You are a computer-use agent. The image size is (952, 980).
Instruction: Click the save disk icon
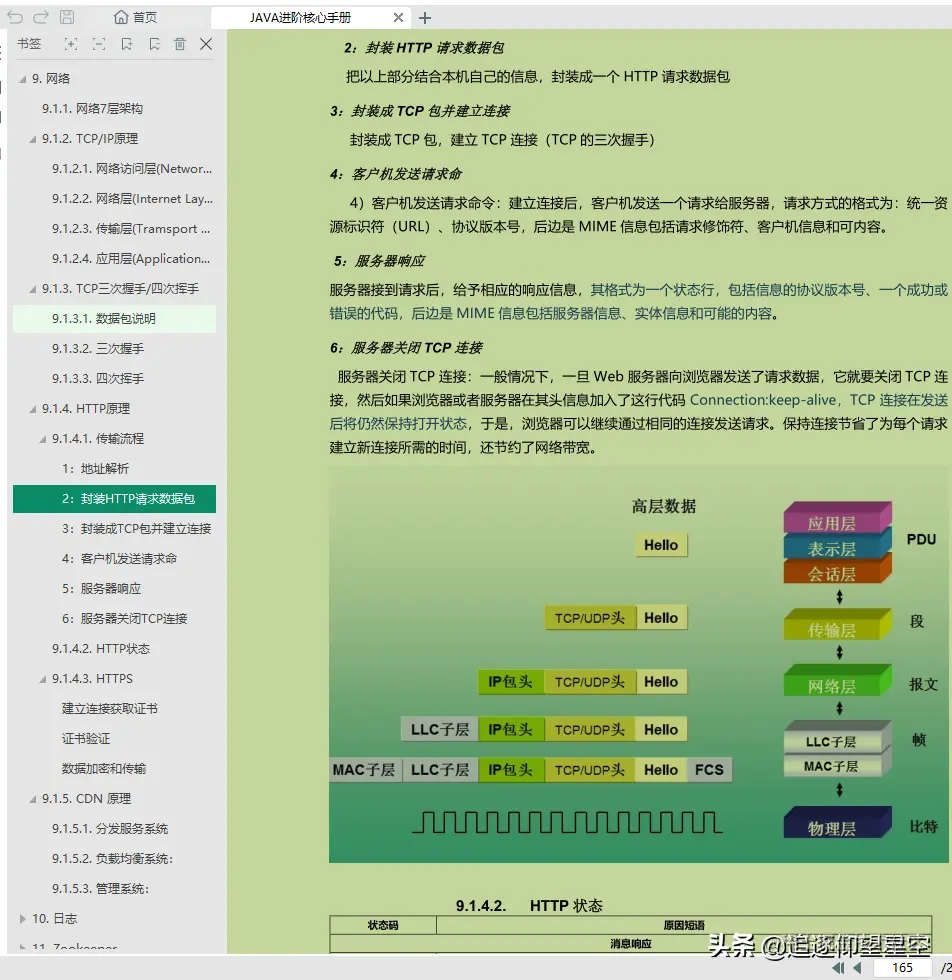point(67,18)
